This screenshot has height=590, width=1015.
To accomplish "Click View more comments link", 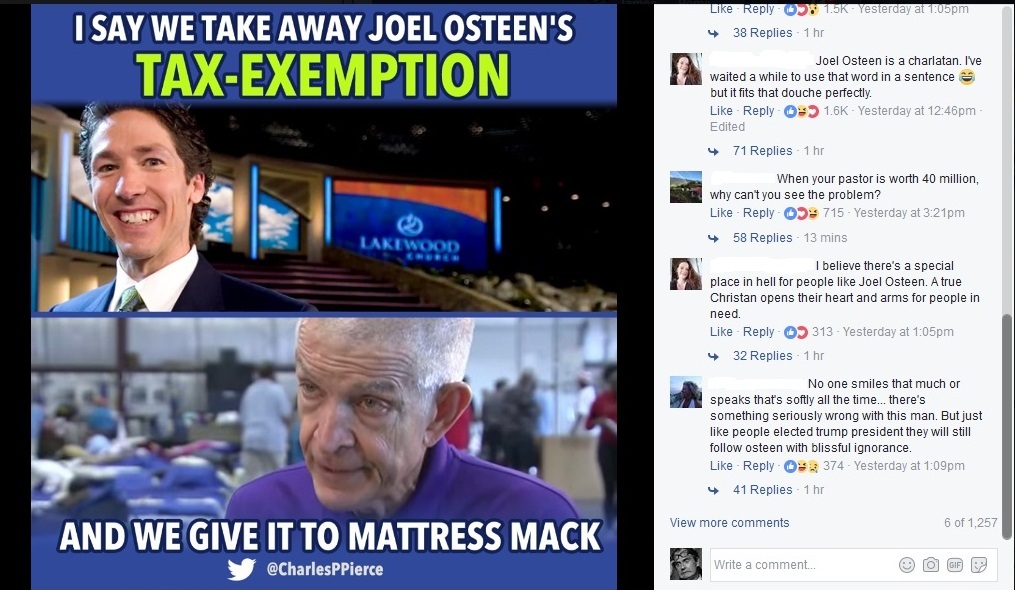I will 730,523.
